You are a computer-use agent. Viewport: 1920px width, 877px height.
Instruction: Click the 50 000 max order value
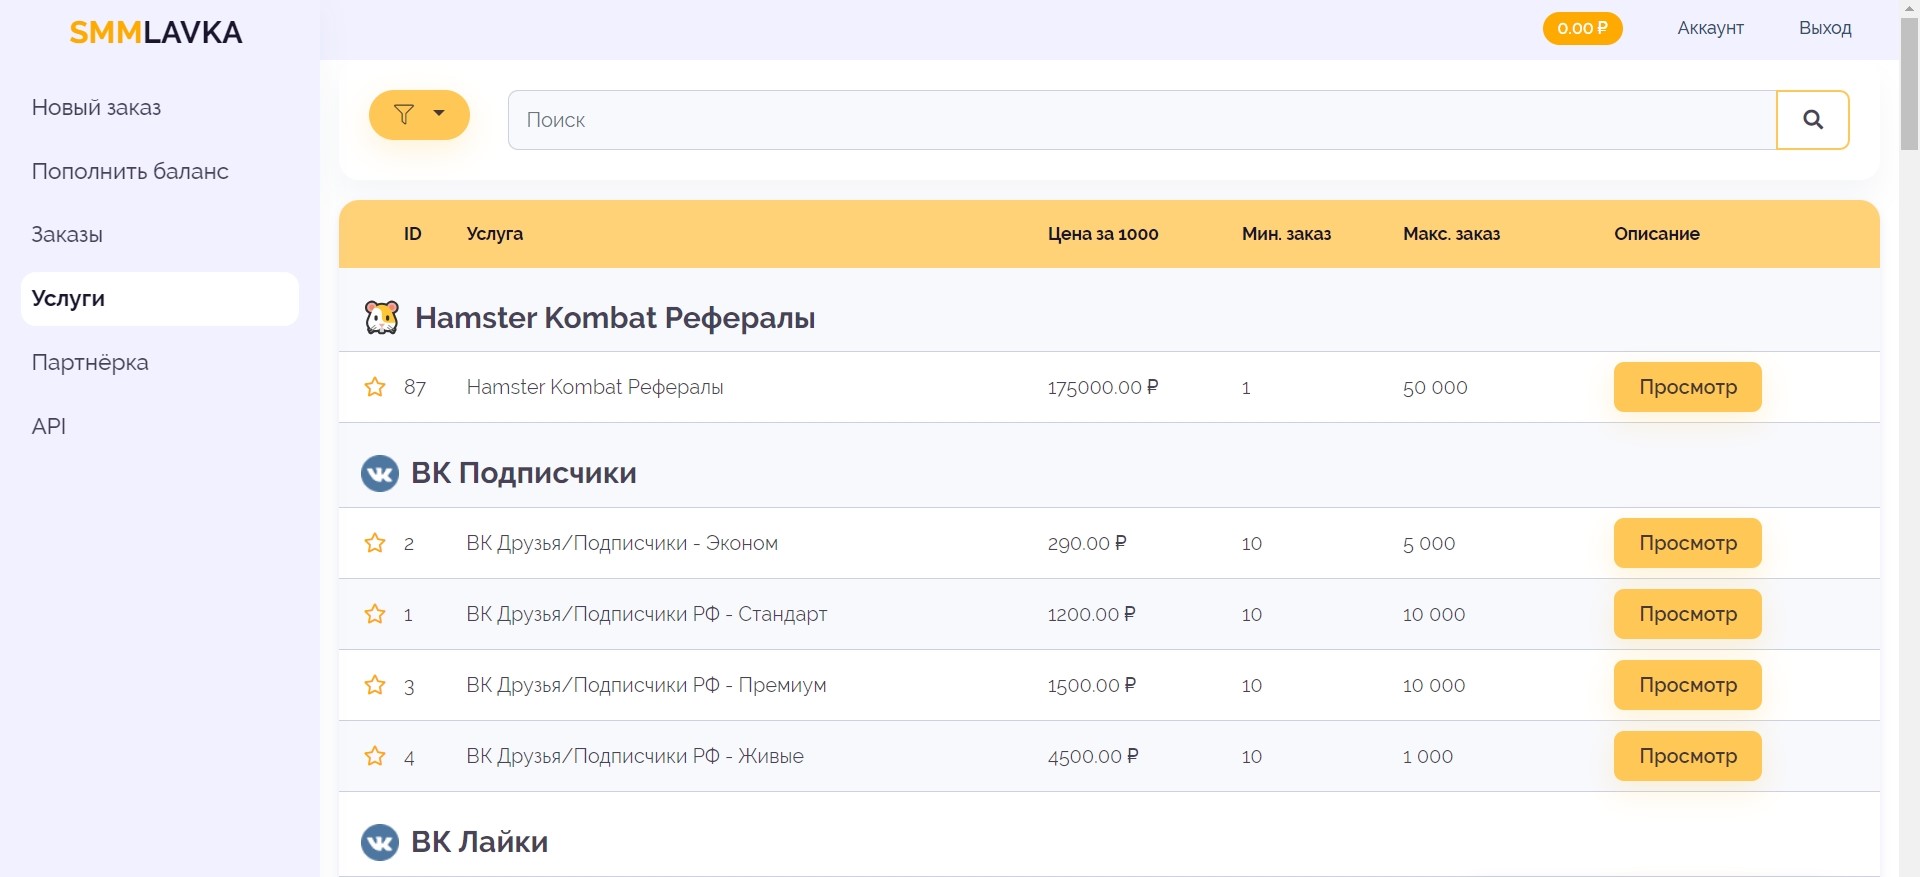[x=1435, y=387]
